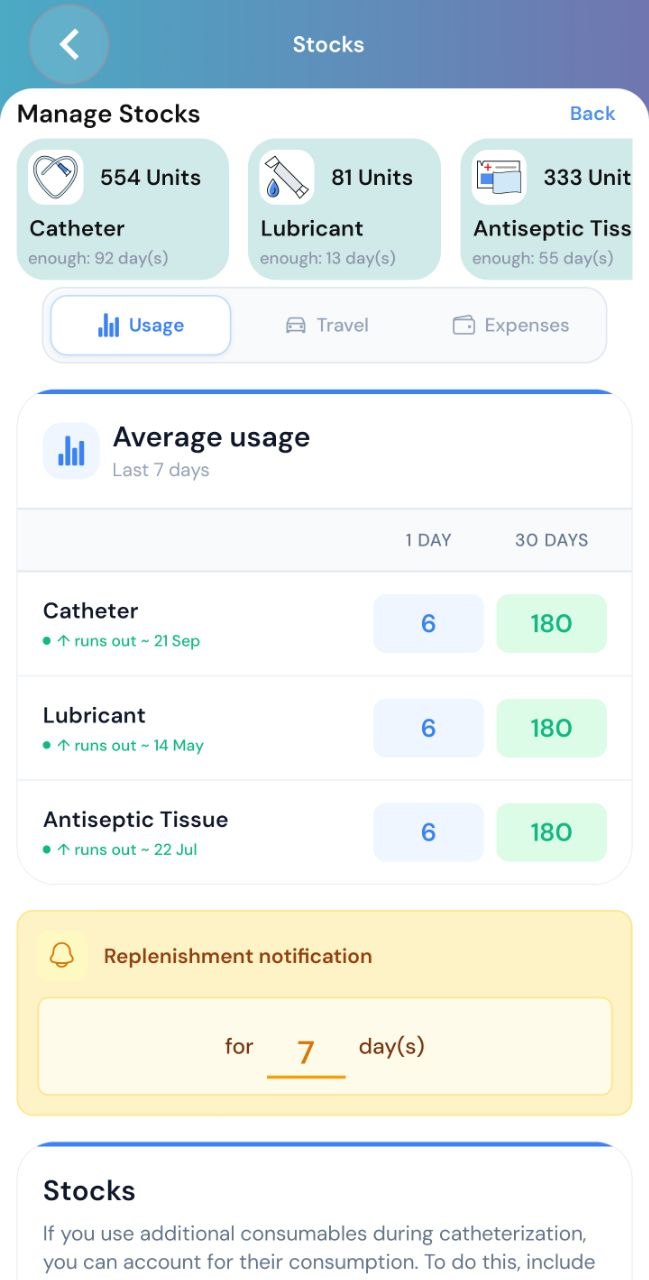Switch to the Travel tab
The height and width of the screenshot is (1280, 649).
coord(330,324)
